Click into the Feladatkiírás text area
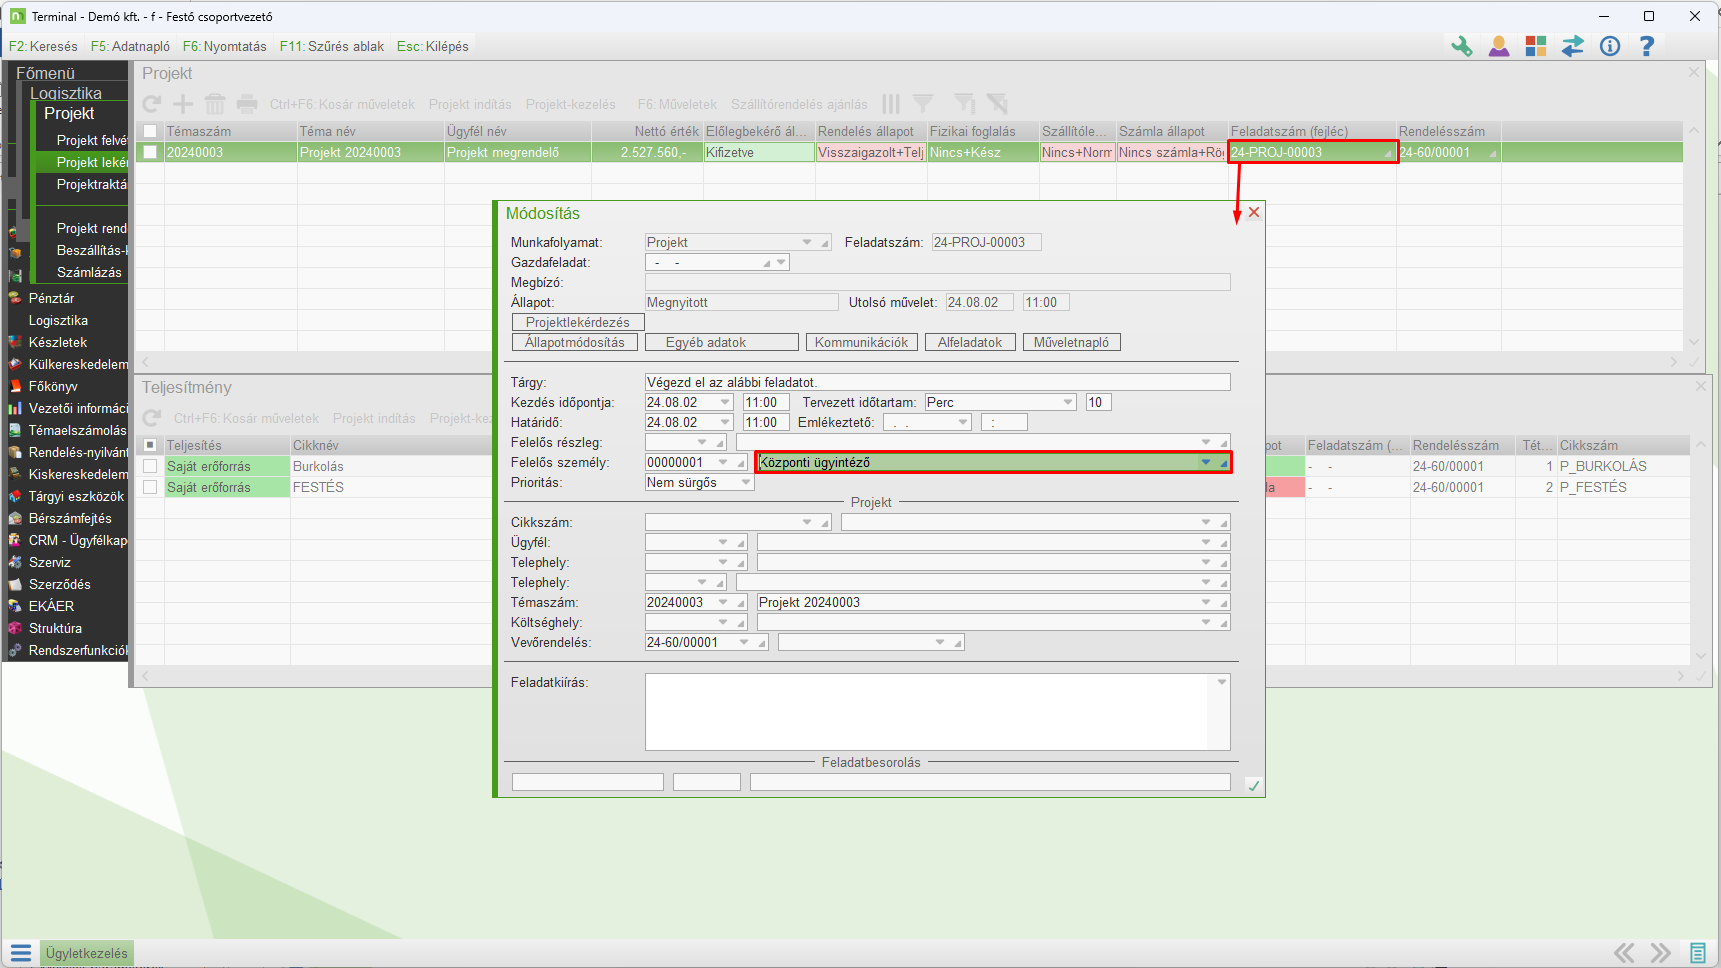 (x=926, y=711)
